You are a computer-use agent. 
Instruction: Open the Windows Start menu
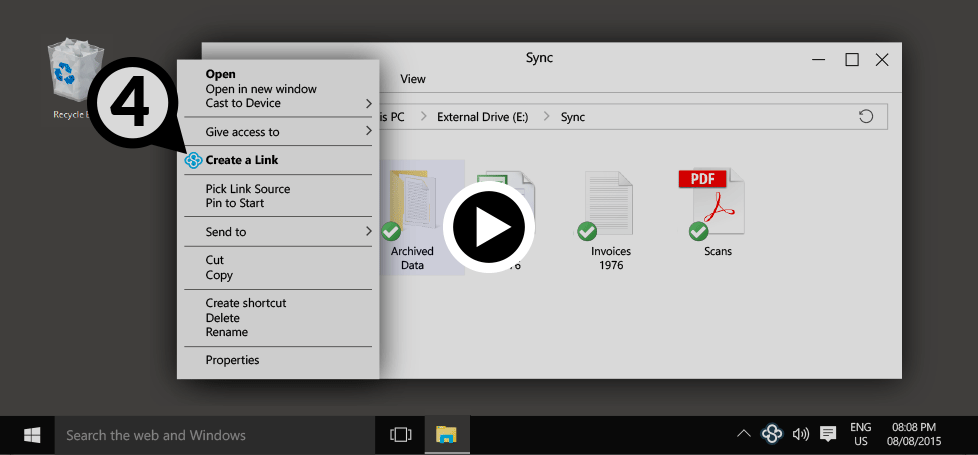[32, 435]
